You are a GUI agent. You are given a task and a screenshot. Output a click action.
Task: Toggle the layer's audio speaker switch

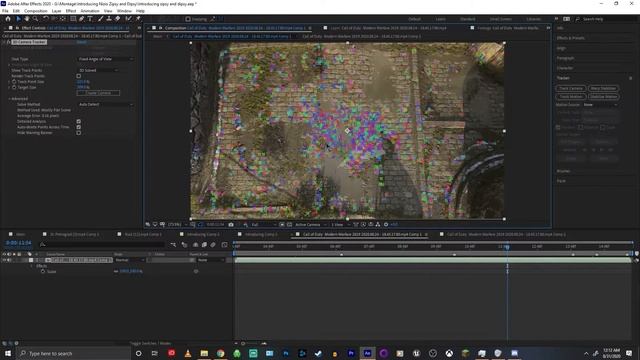click(9, 260)
